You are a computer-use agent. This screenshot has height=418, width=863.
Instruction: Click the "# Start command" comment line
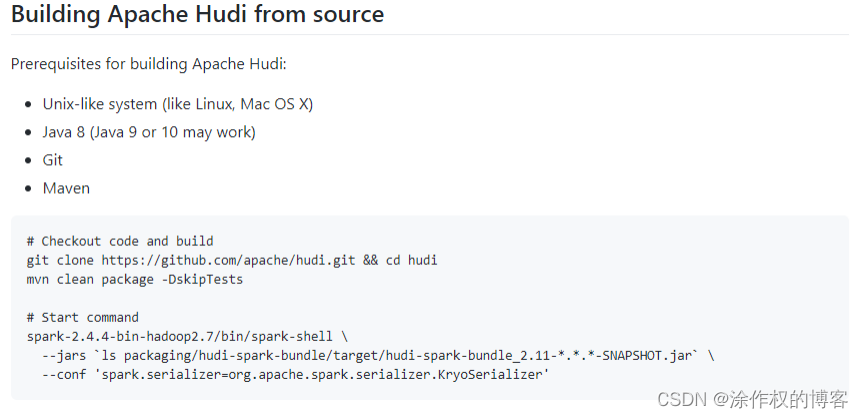click(x=83, y=318)
